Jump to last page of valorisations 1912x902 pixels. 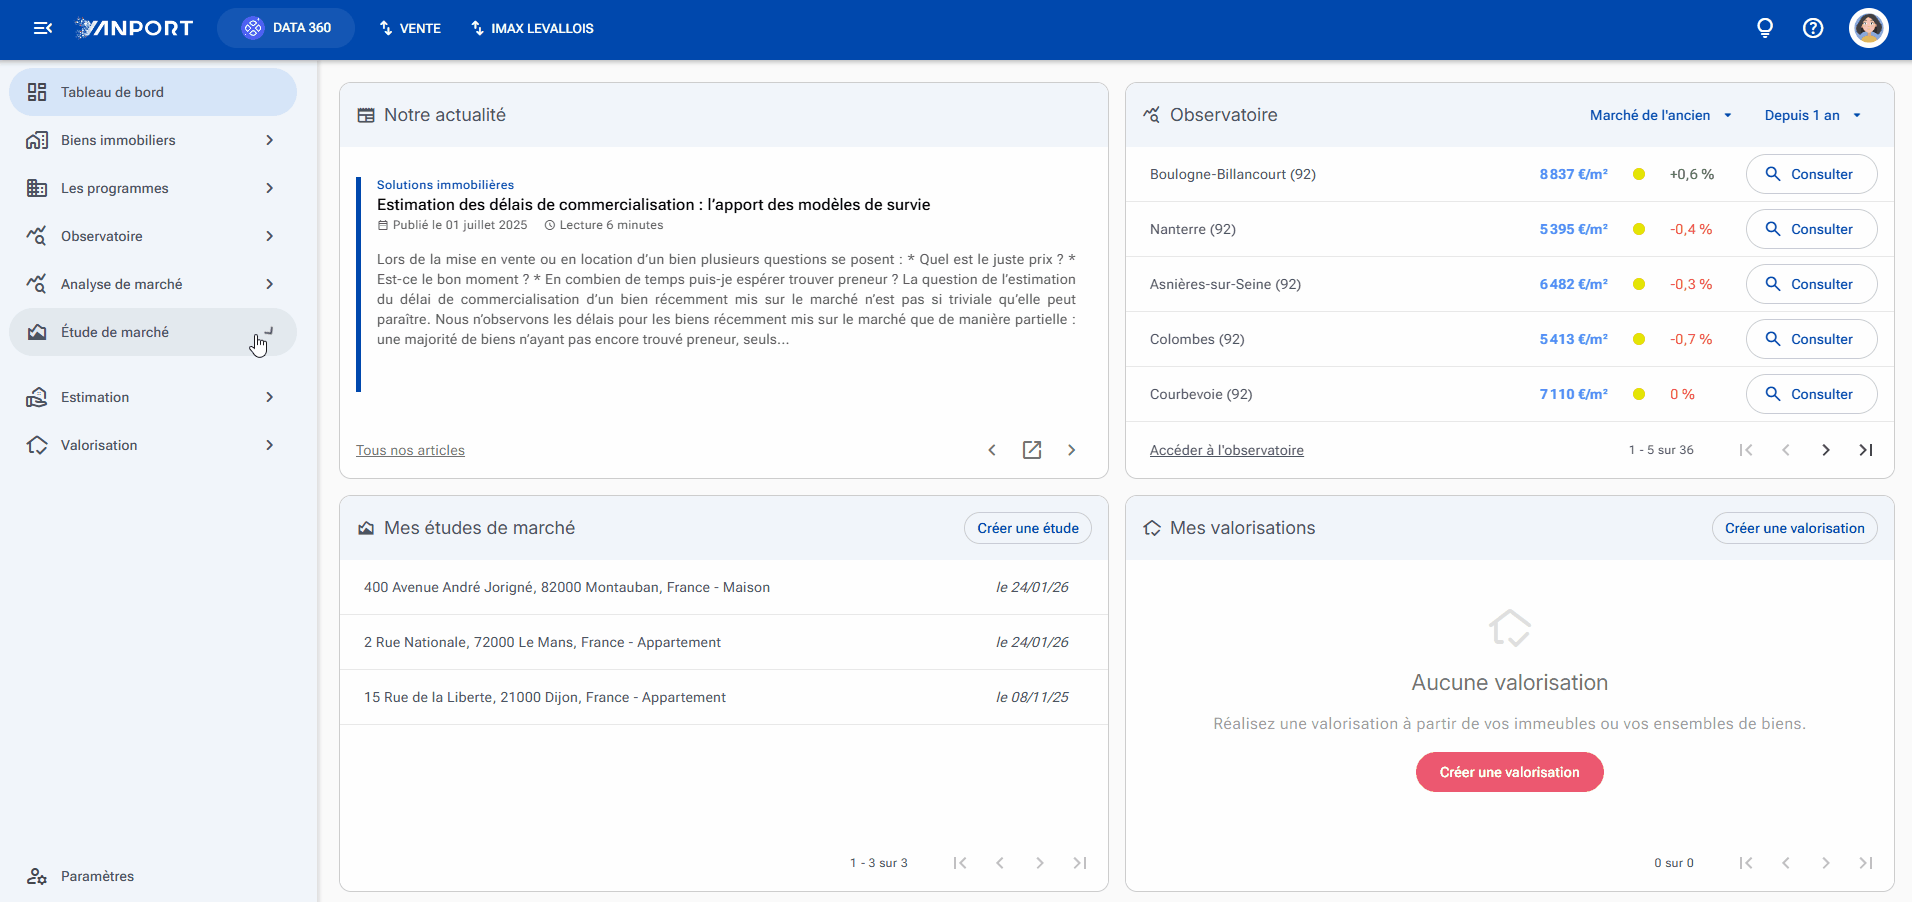tap(1866, 863)
